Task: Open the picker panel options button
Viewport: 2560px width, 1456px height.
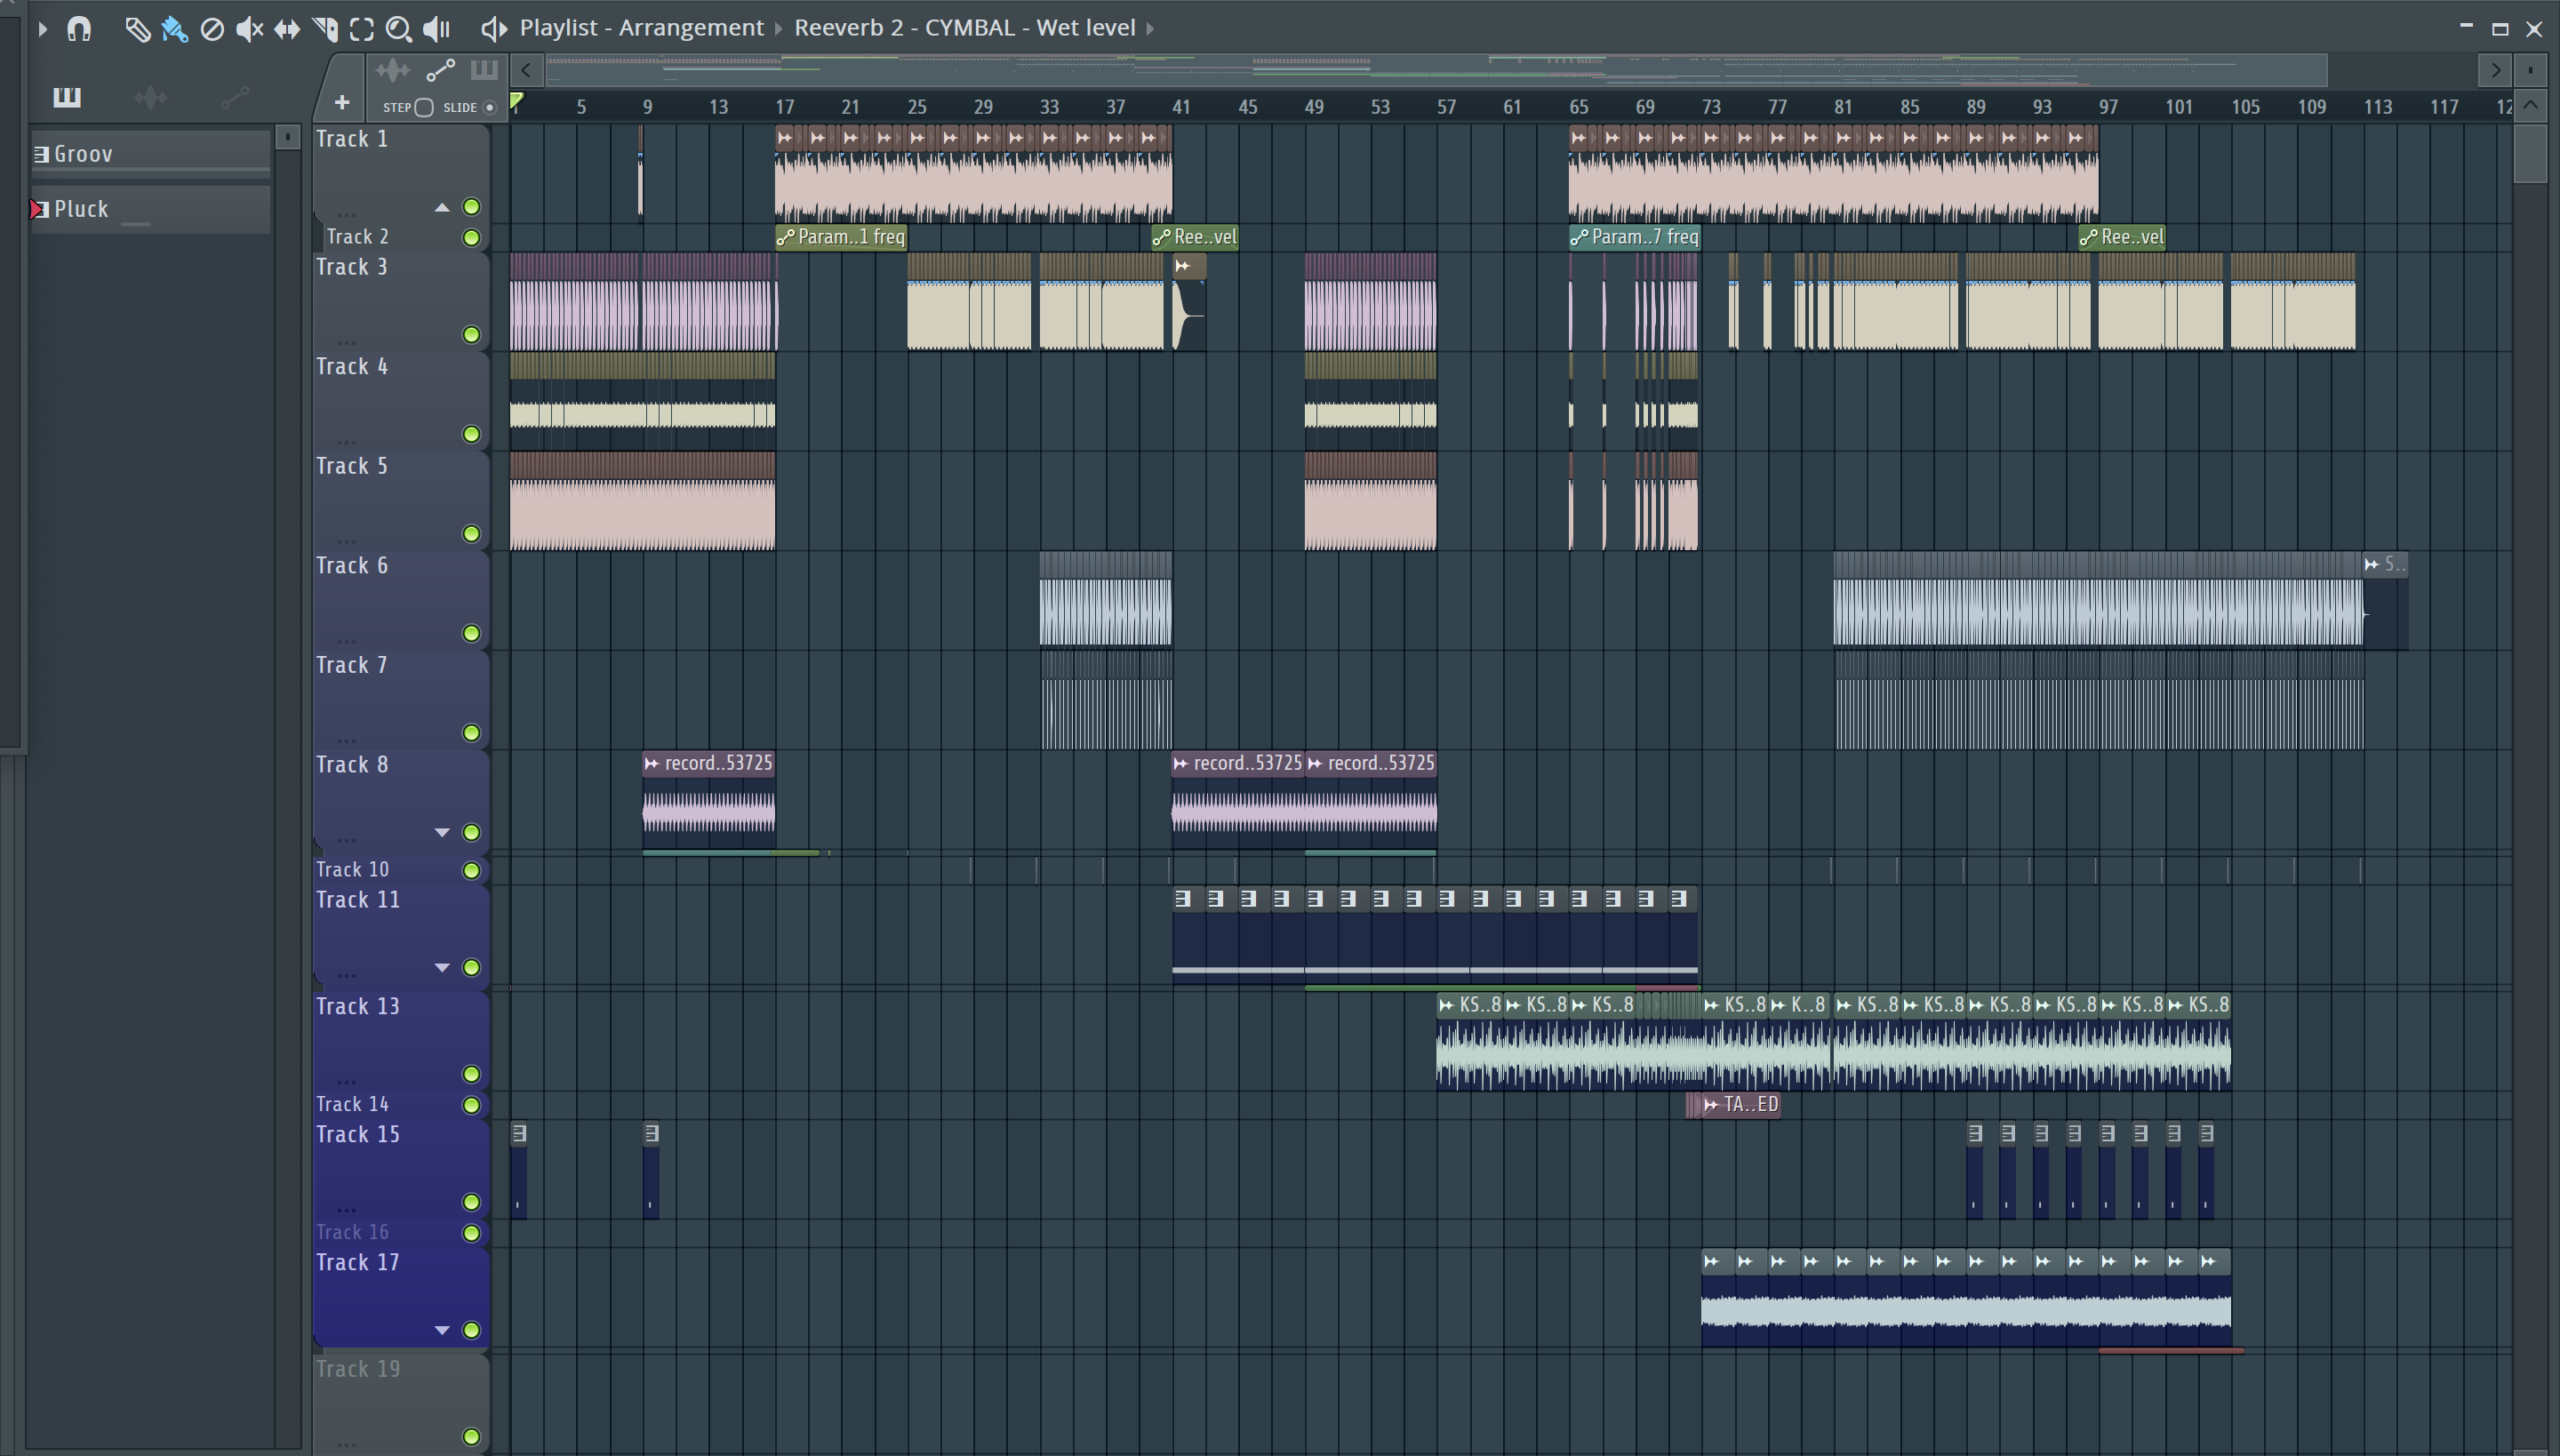Action: 287,136
